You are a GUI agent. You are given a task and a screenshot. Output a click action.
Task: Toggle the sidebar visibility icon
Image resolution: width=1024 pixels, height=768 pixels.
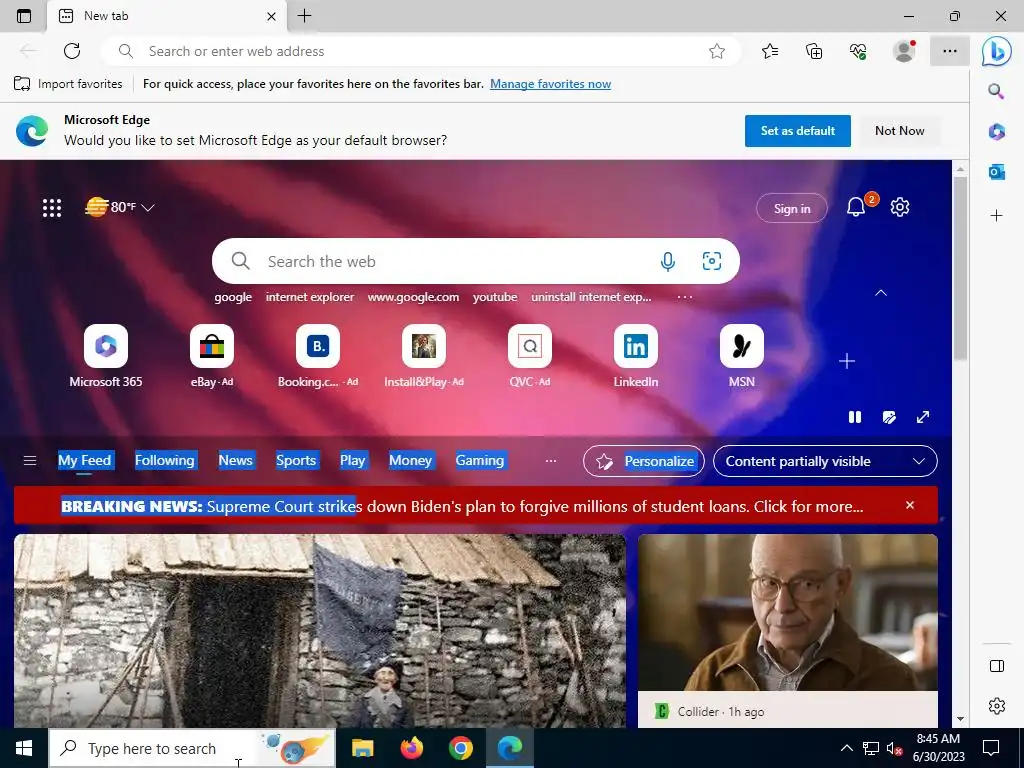coord(997,666)
